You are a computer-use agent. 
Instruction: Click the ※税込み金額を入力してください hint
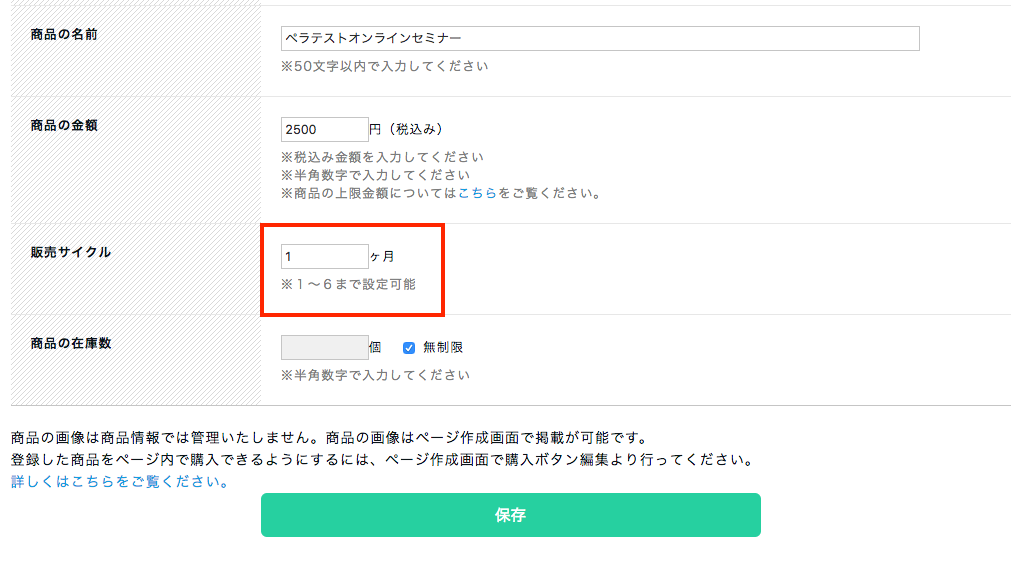(382, 157)
